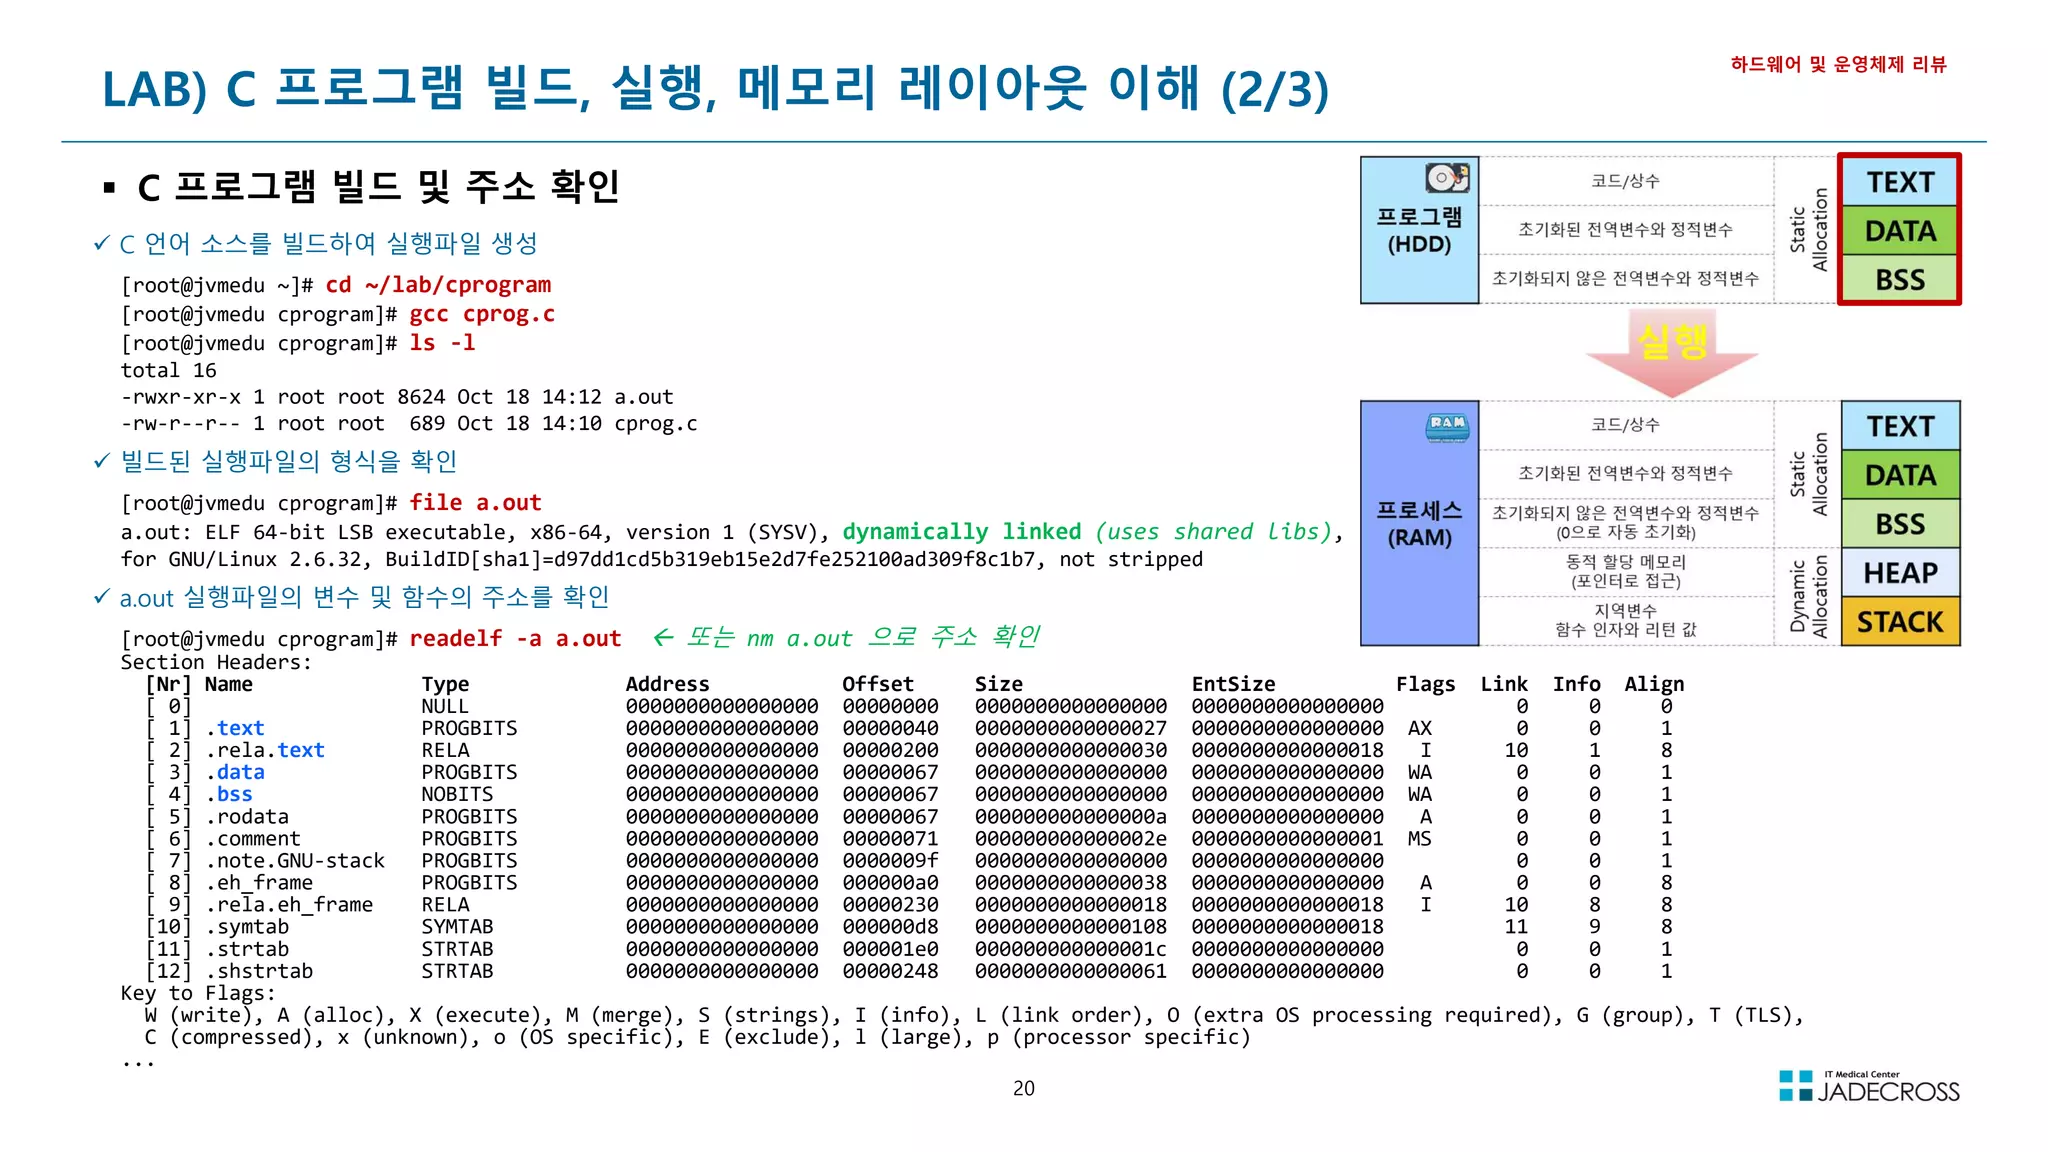Click the JADECROSS logo
Screen dimensions: 2048x1152
[x=1869, y=1086]
